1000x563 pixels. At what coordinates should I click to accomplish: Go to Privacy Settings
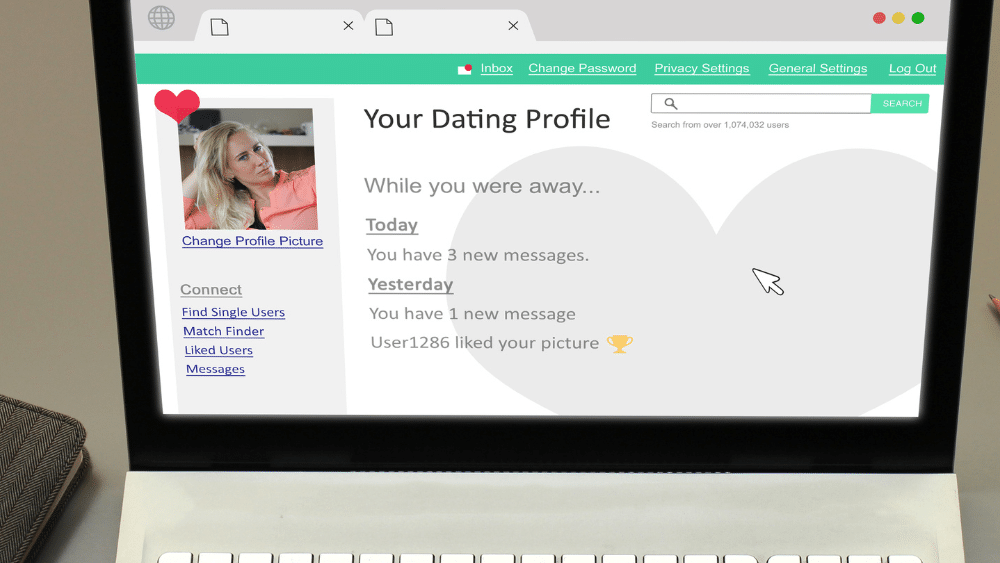(x=702, y=68)
